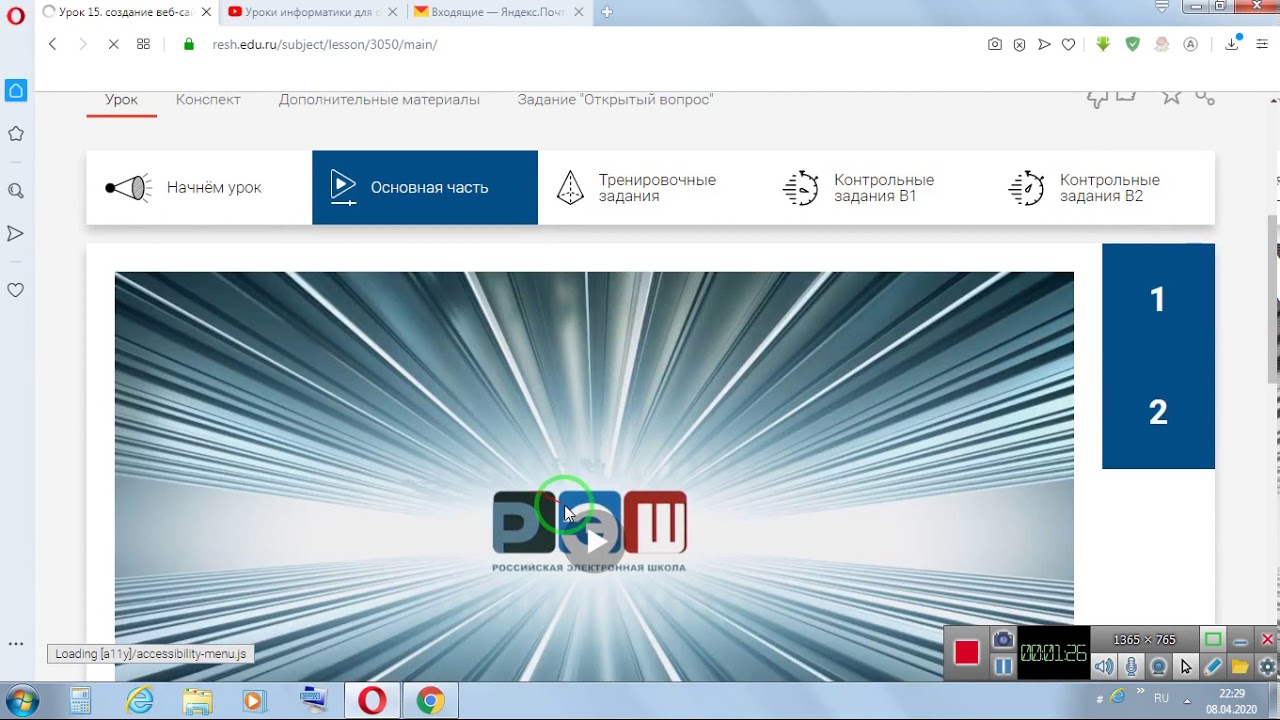The height and width of the screenshot is (720, 1280).
Task: Stop loading the page
Action: point(113,44)
